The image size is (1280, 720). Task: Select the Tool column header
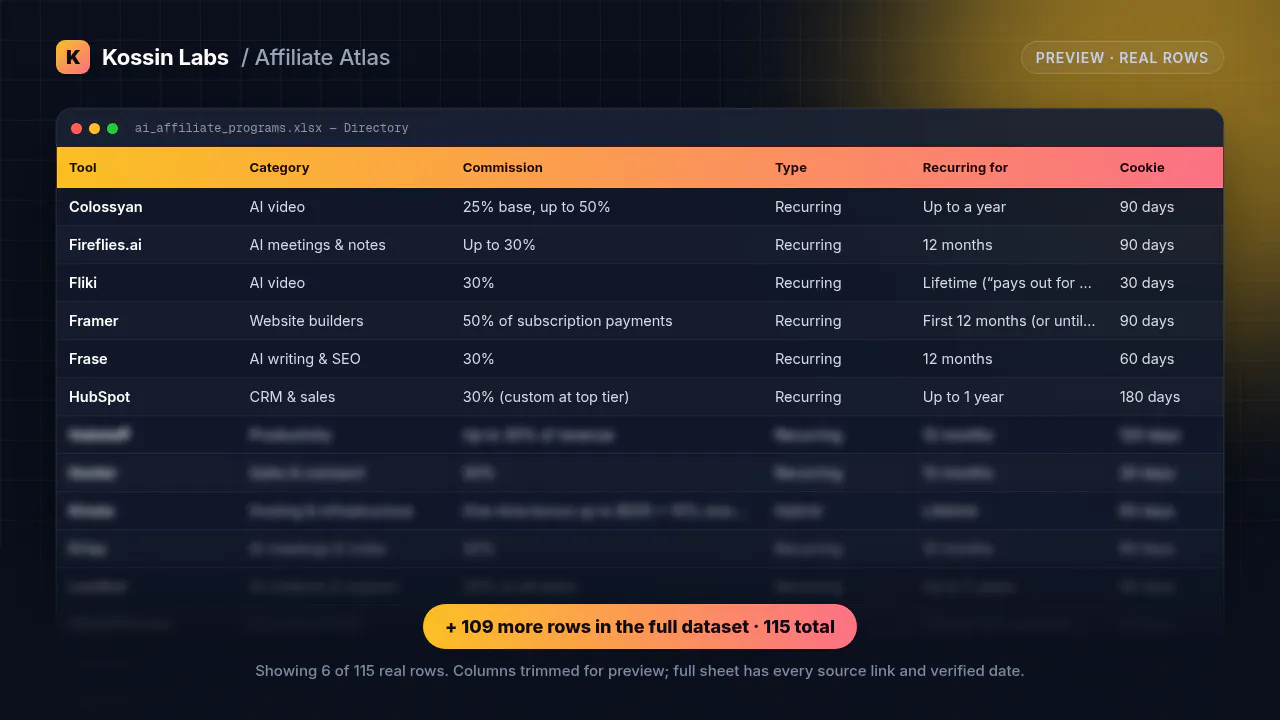click(x=83, y=168)
